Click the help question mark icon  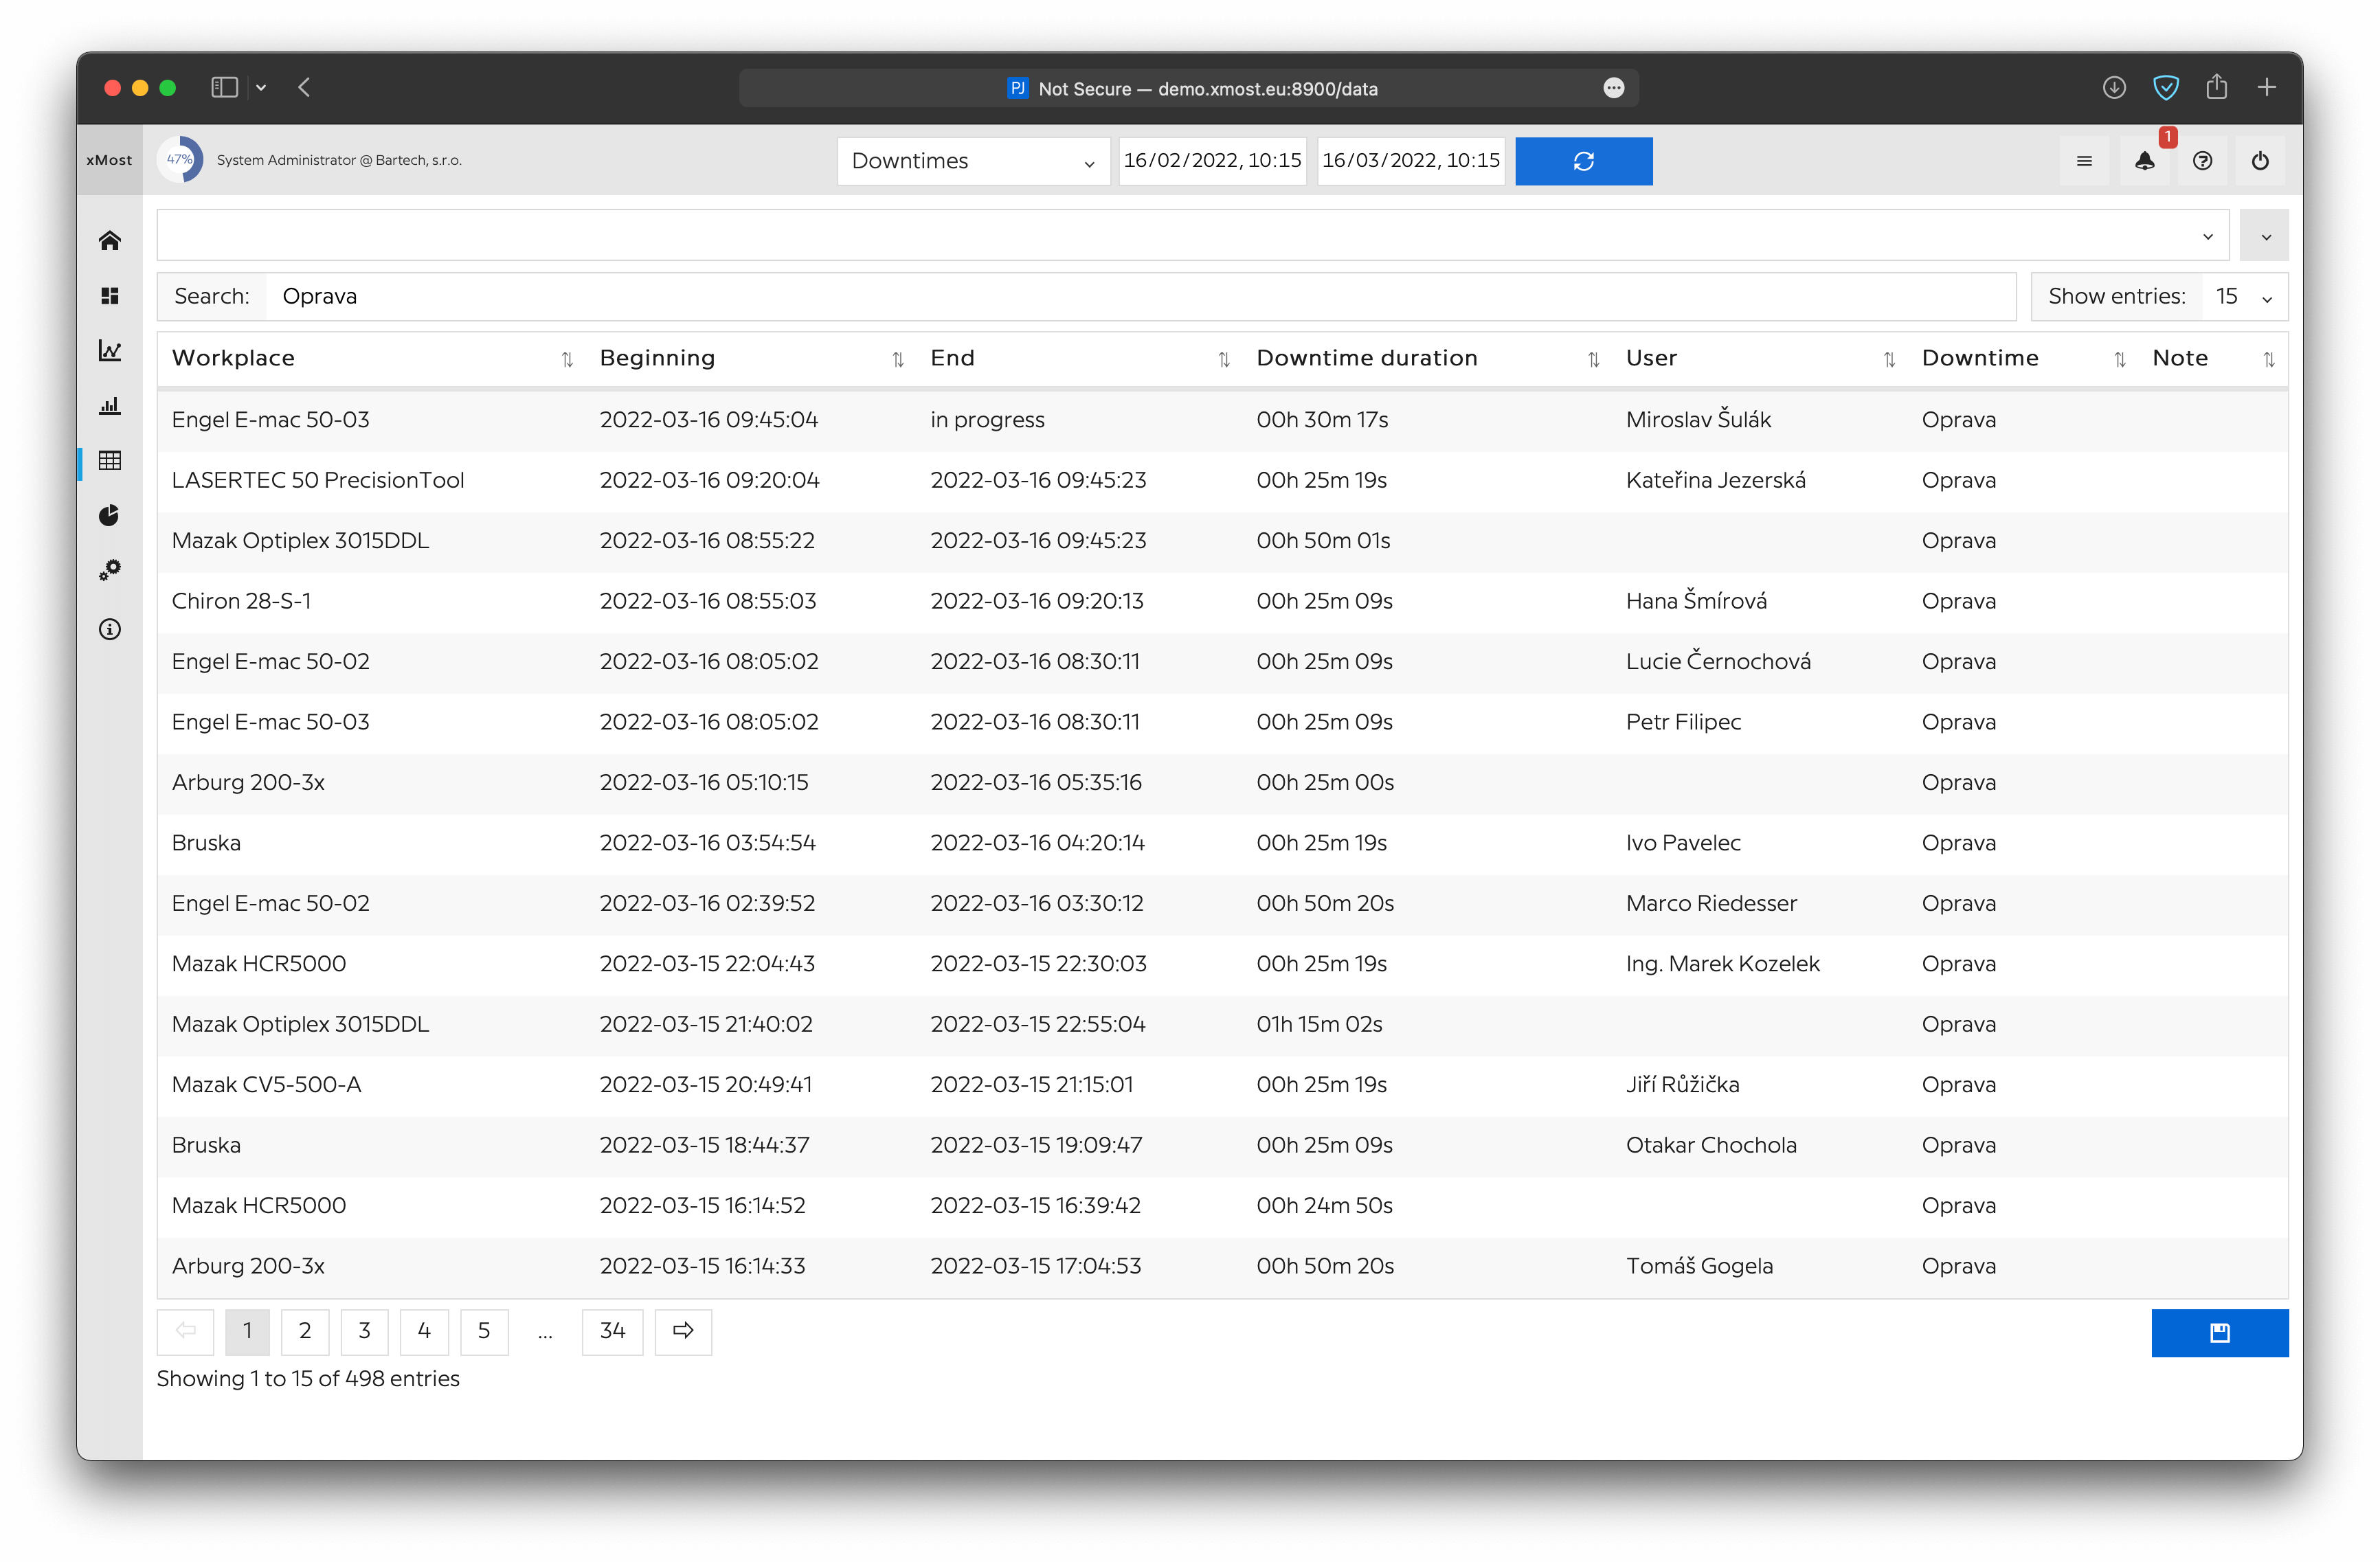coord(2202,161)
